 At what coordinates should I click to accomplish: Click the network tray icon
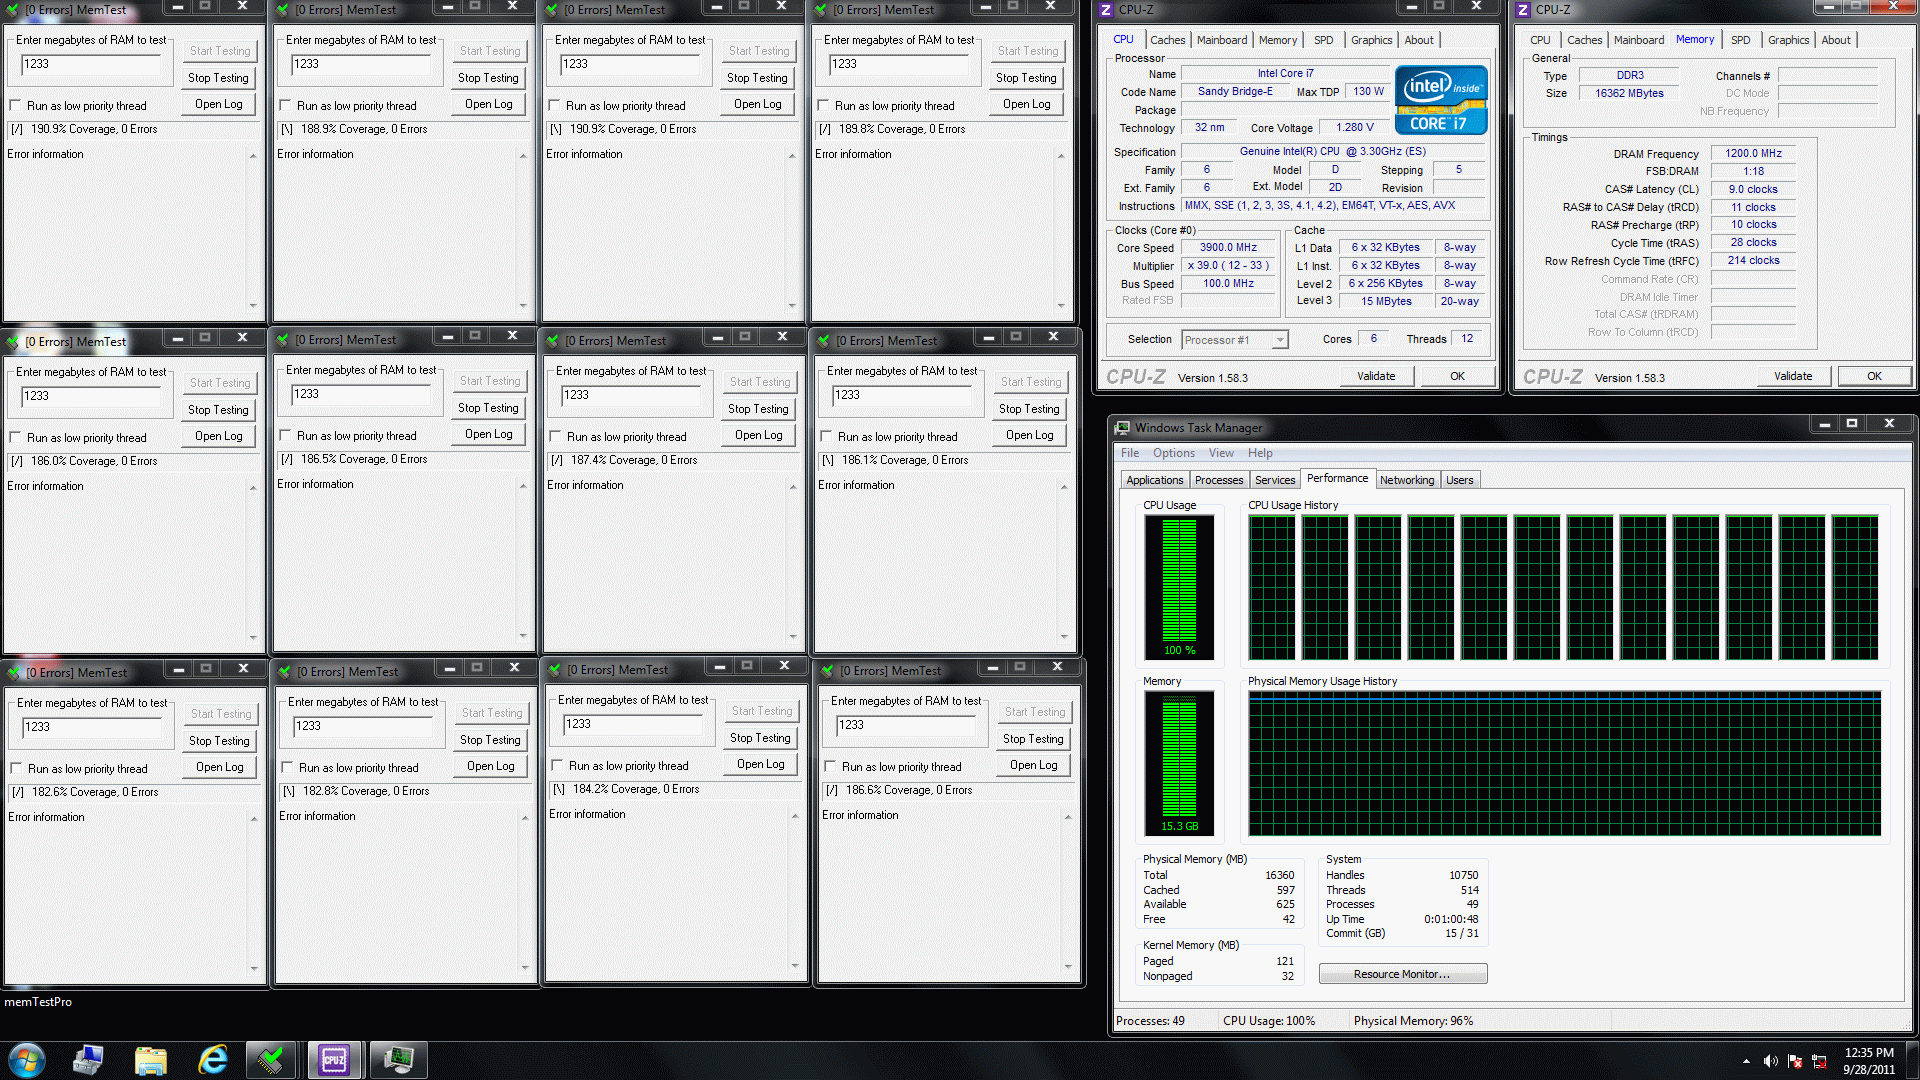(1819, 1061)
